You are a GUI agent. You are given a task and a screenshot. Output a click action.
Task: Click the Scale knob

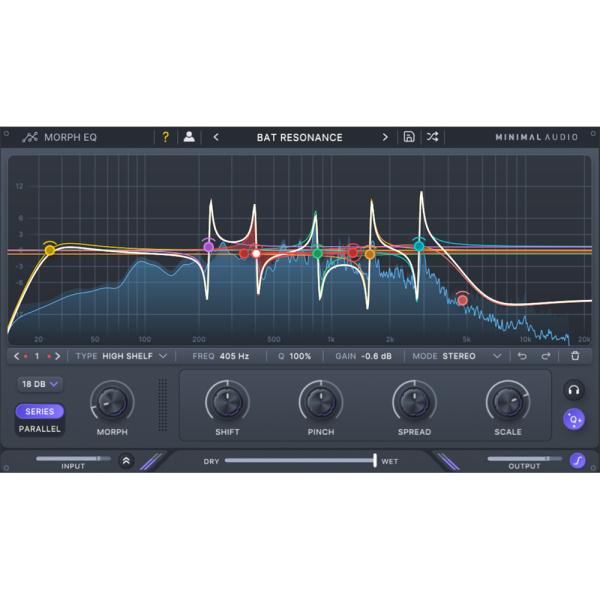pos(508,403)
